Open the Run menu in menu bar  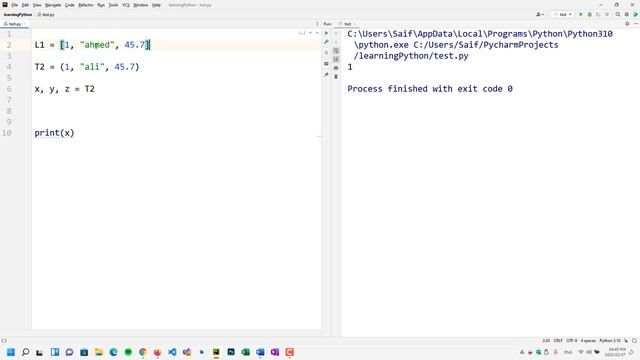coord(101,5)
